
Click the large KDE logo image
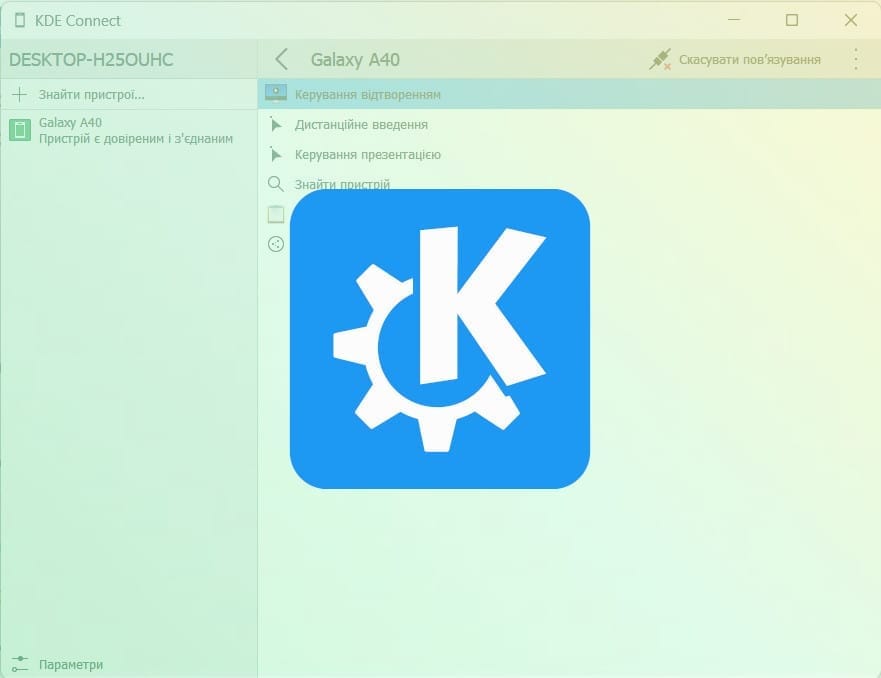click(440, 338)
